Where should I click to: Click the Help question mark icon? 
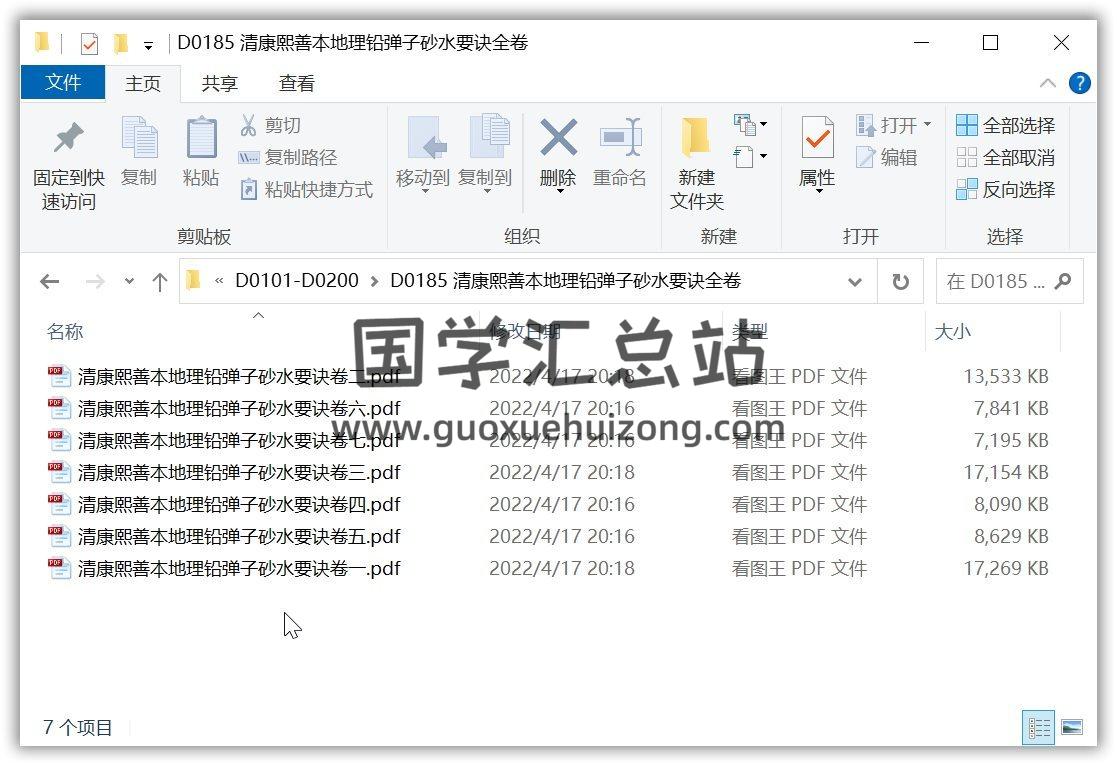tap(1079, 83)
